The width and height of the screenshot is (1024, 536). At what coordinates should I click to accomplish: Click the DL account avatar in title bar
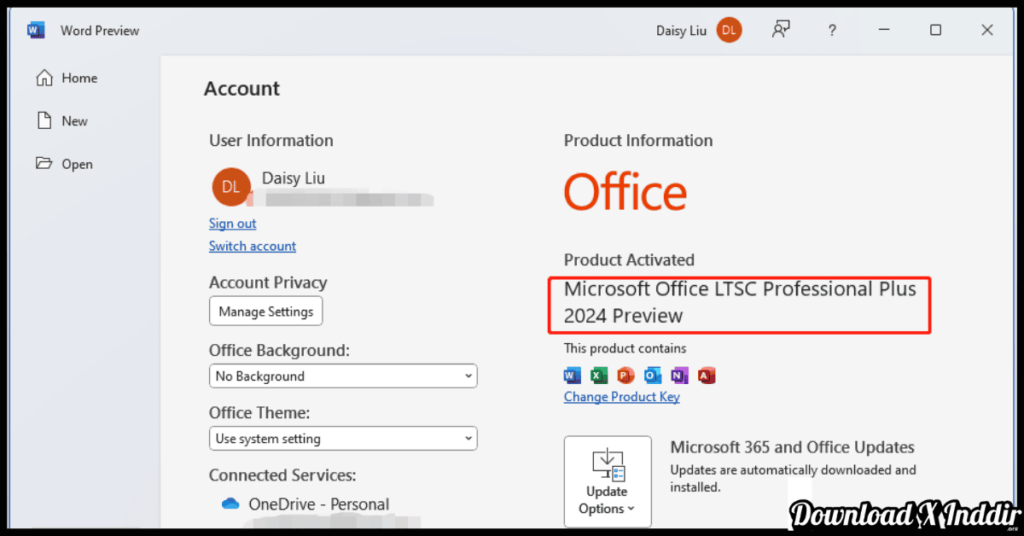click(729, 30)
